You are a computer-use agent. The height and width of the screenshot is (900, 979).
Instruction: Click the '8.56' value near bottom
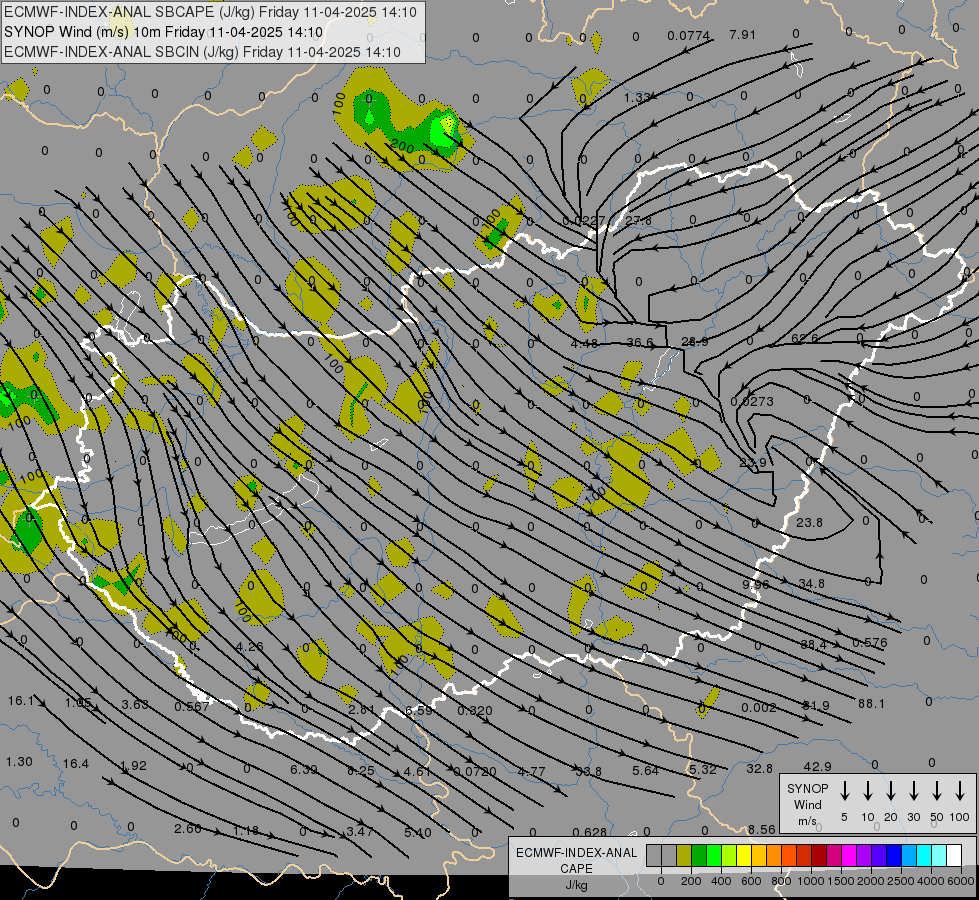[x=762, y=830]
